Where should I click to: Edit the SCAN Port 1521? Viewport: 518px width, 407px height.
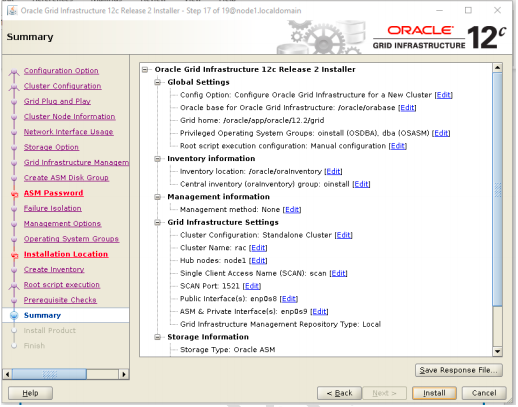point(252,286)
